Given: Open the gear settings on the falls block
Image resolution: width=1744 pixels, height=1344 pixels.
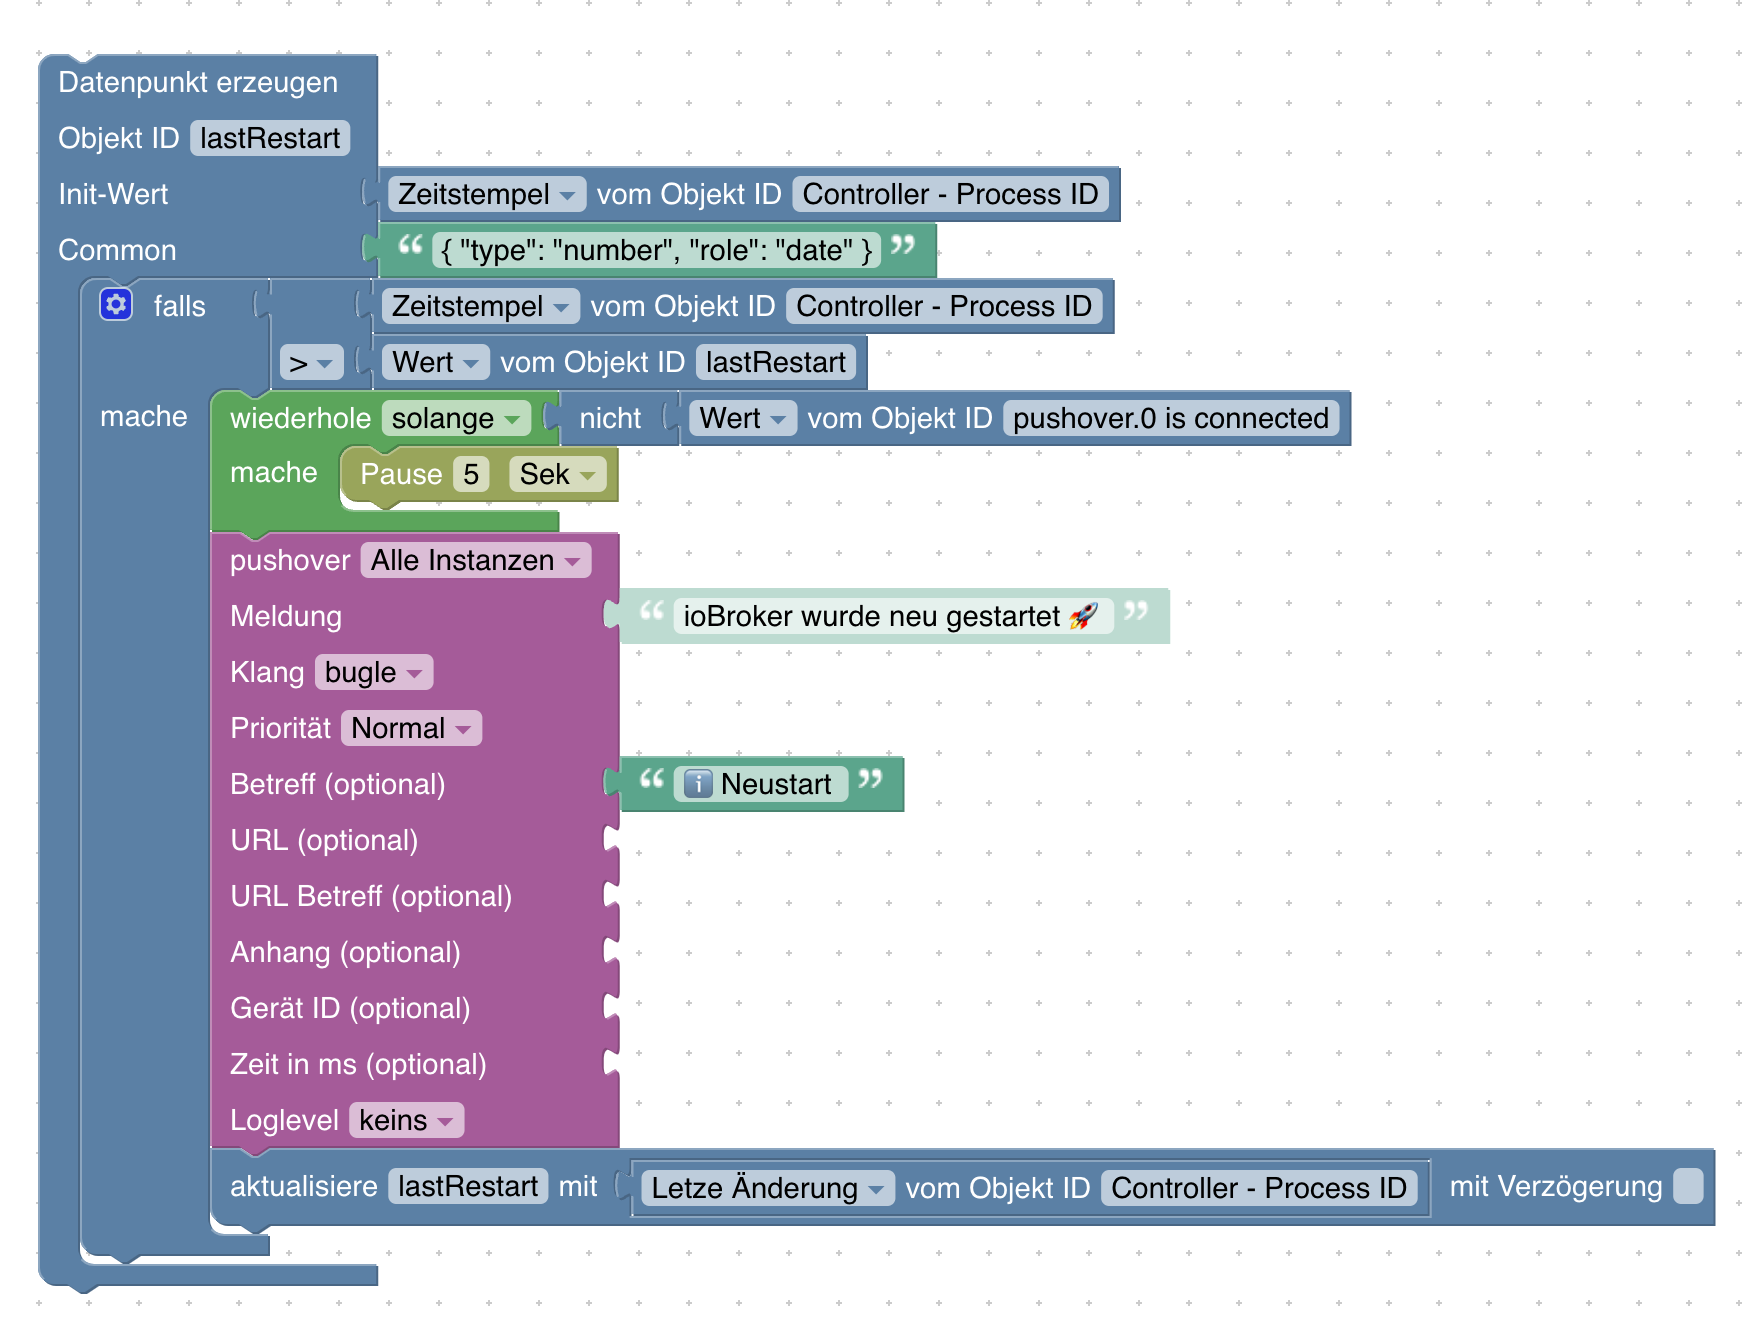Looking at the screenshot, I should pyautogui.click(x=116, y=304).
